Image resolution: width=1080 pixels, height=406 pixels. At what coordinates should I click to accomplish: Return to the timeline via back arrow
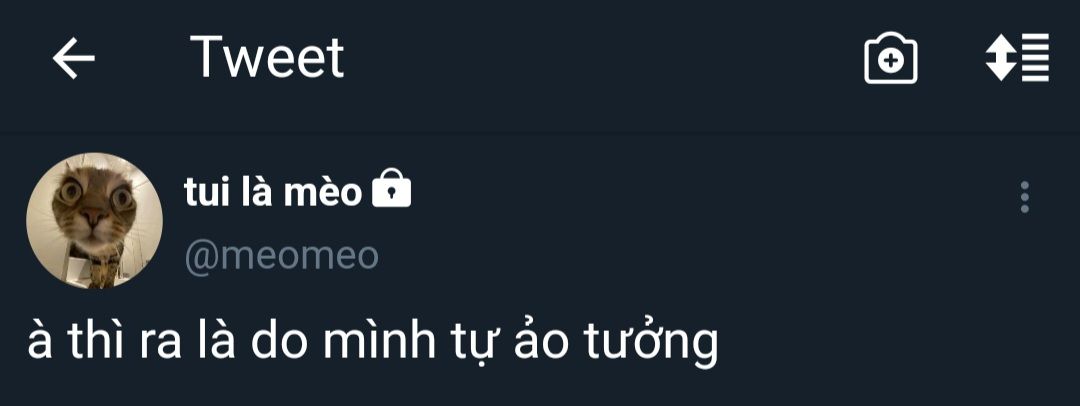pyautogui.click(x=74, y=59)
